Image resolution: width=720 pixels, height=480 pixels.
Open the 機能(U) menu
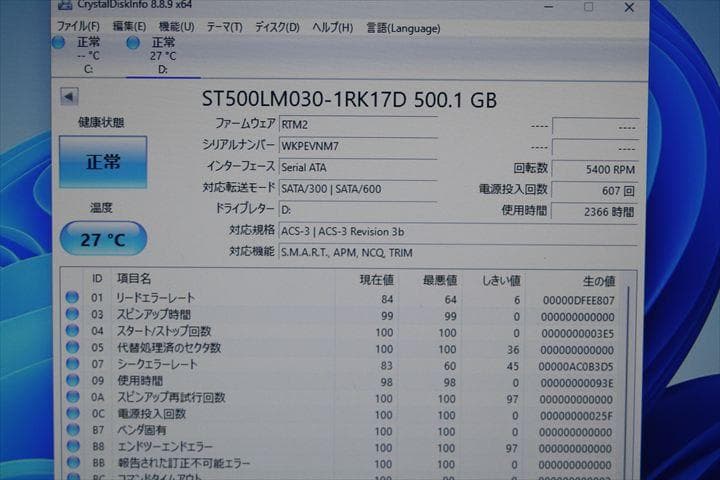click(176, 27)
